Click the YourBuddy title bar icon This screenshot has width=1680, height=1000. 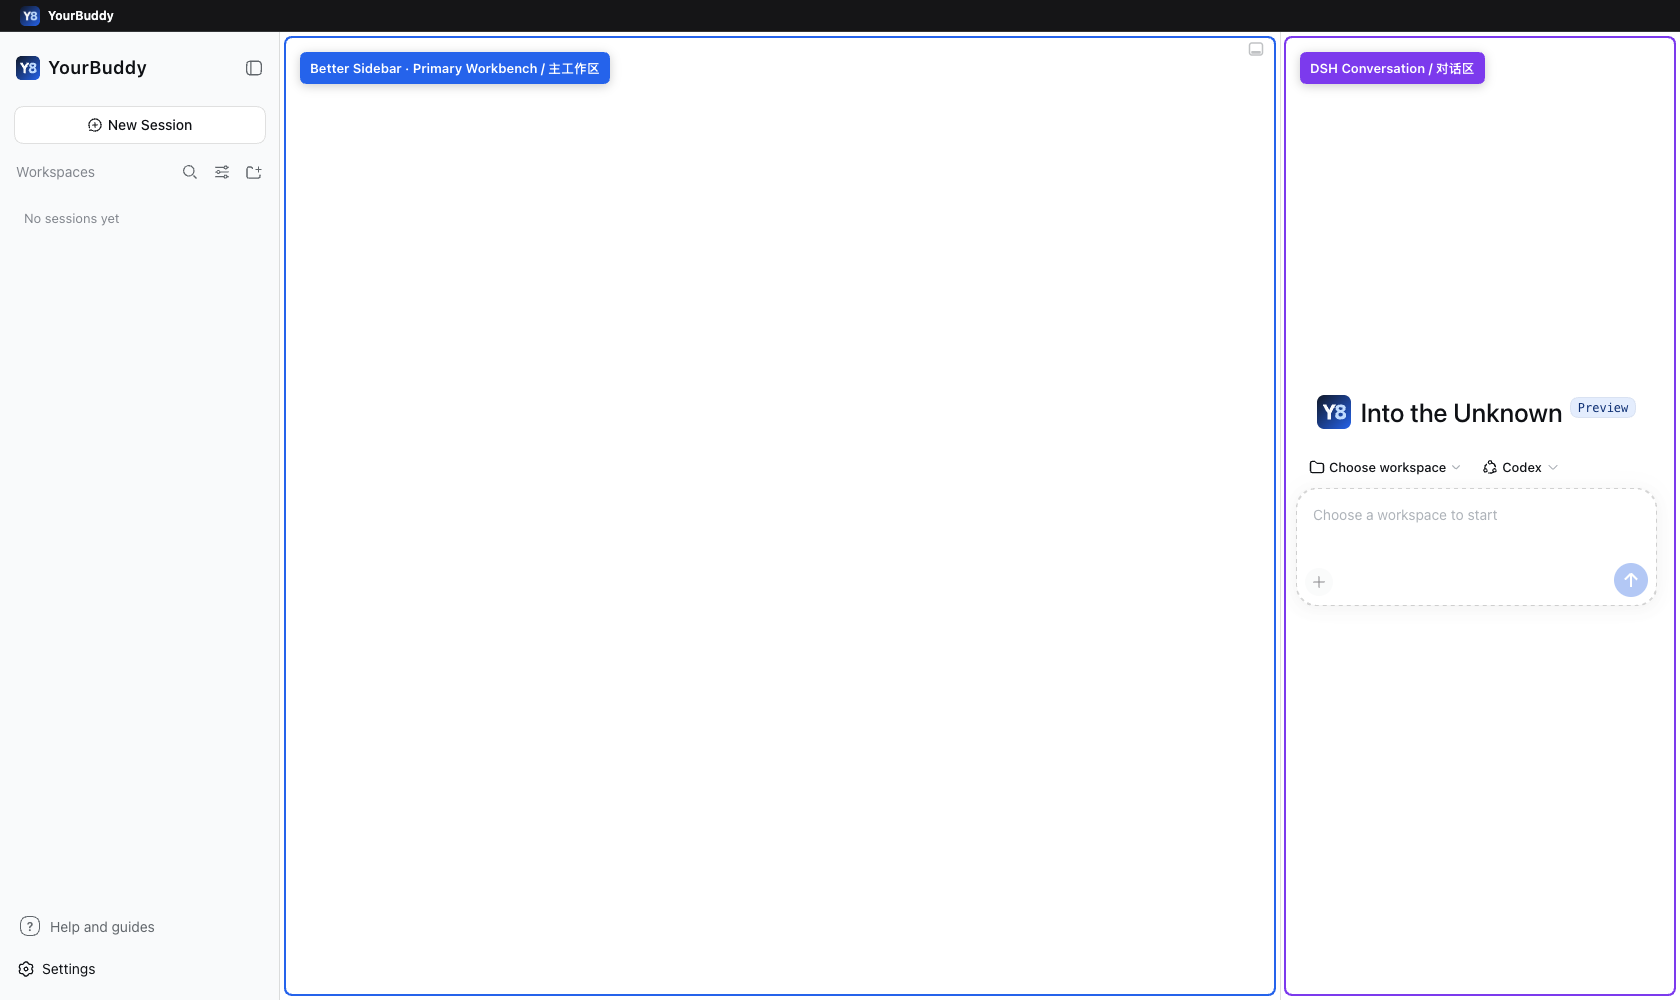30,16
